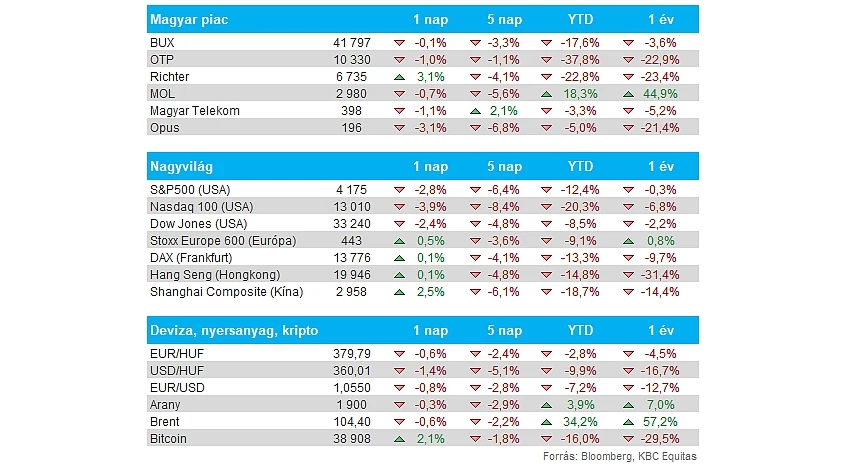Click the 1 év column header in Magyar piac

click(661, 20)
